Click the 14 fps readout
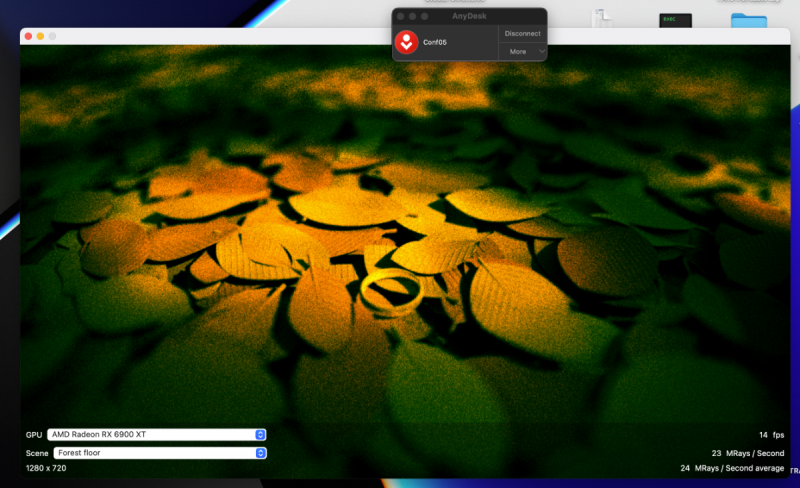 pyautogui.click(x=771, y=435)
